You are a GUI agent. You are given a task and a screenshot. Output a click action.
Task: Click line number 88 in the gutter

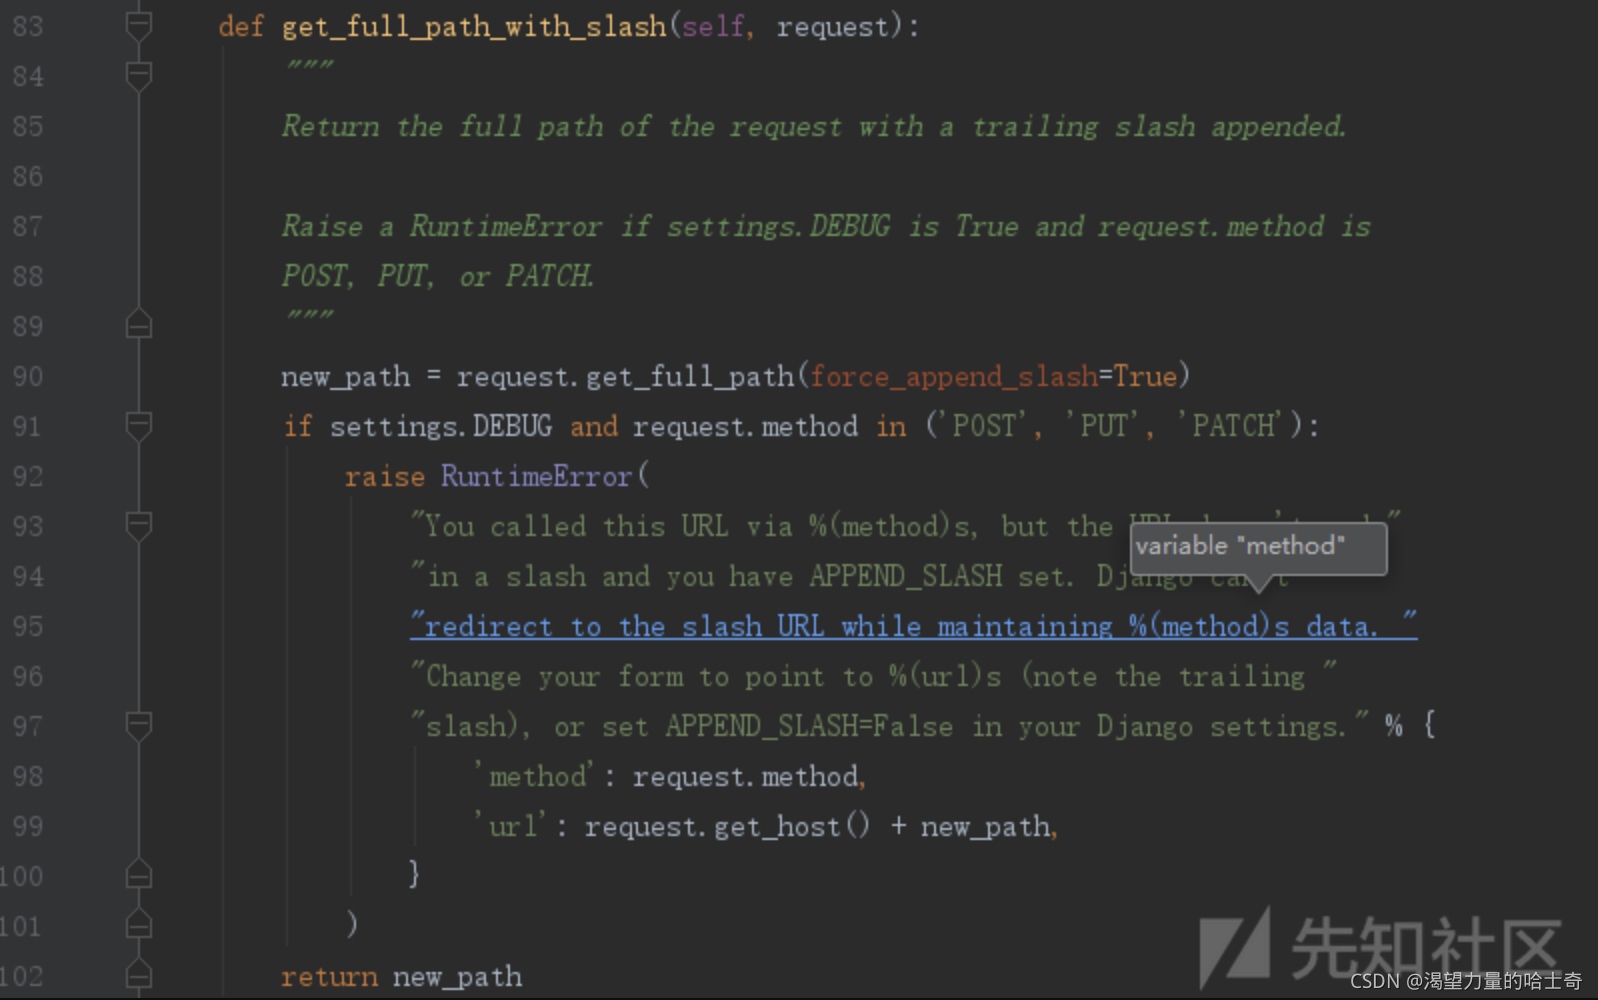point(28,276)
